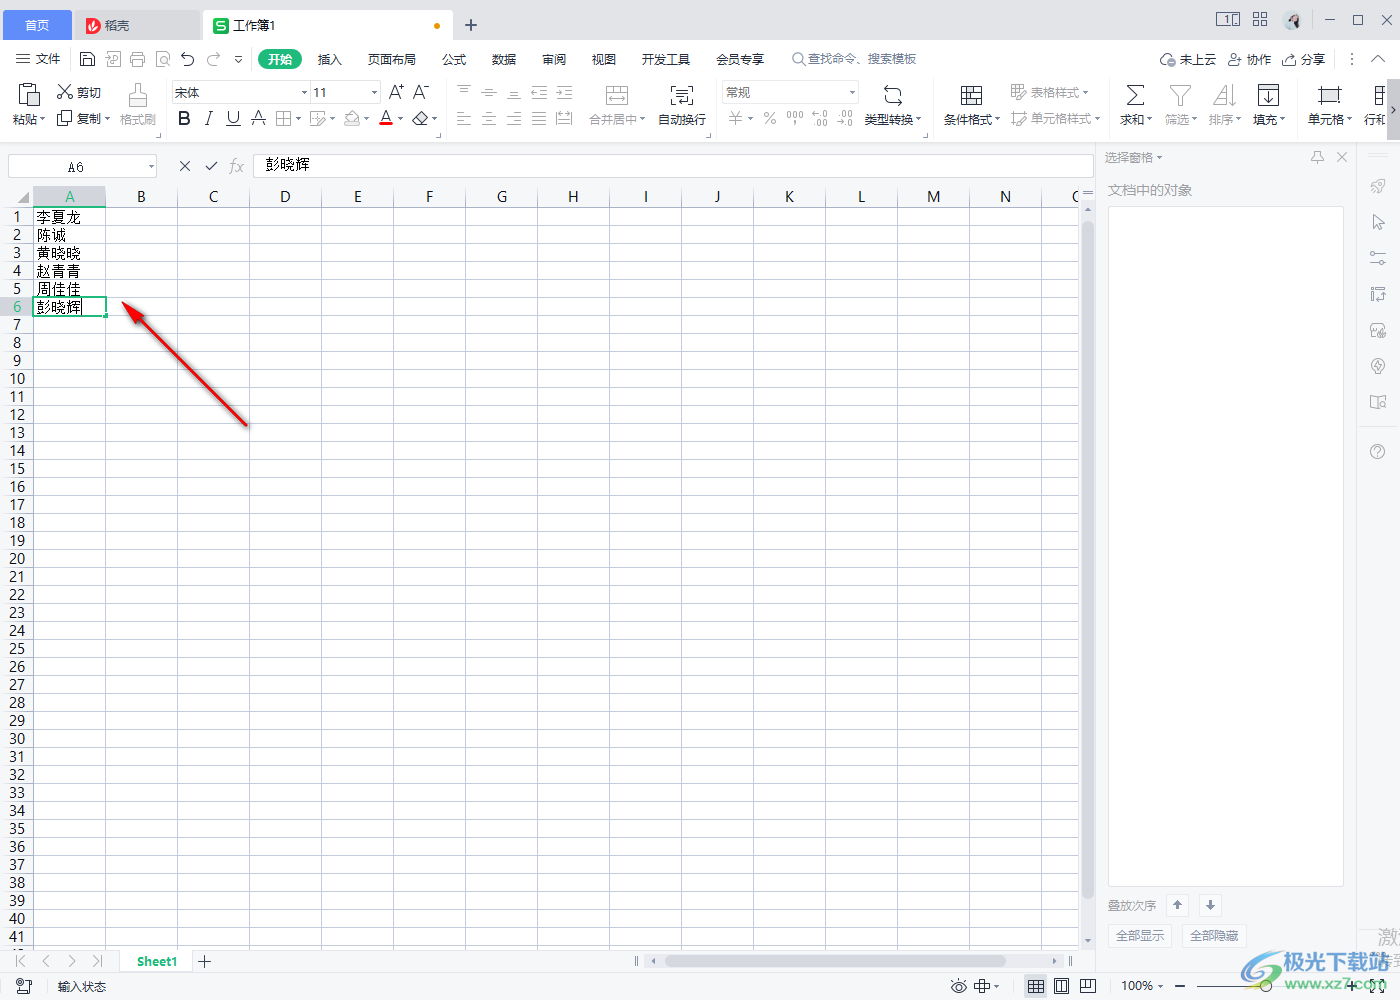Click the search commands field (查找命令)
The image size is (1400, 1000).
tap(855, 59)
